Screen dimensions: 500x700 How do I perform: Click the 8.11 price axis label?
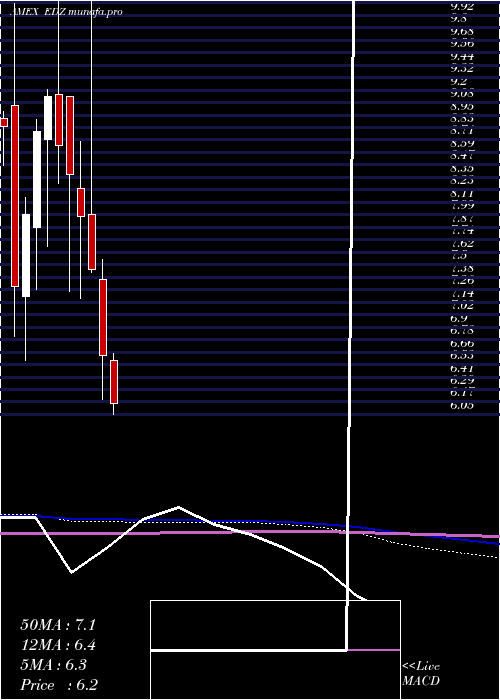tap(462, 194)
